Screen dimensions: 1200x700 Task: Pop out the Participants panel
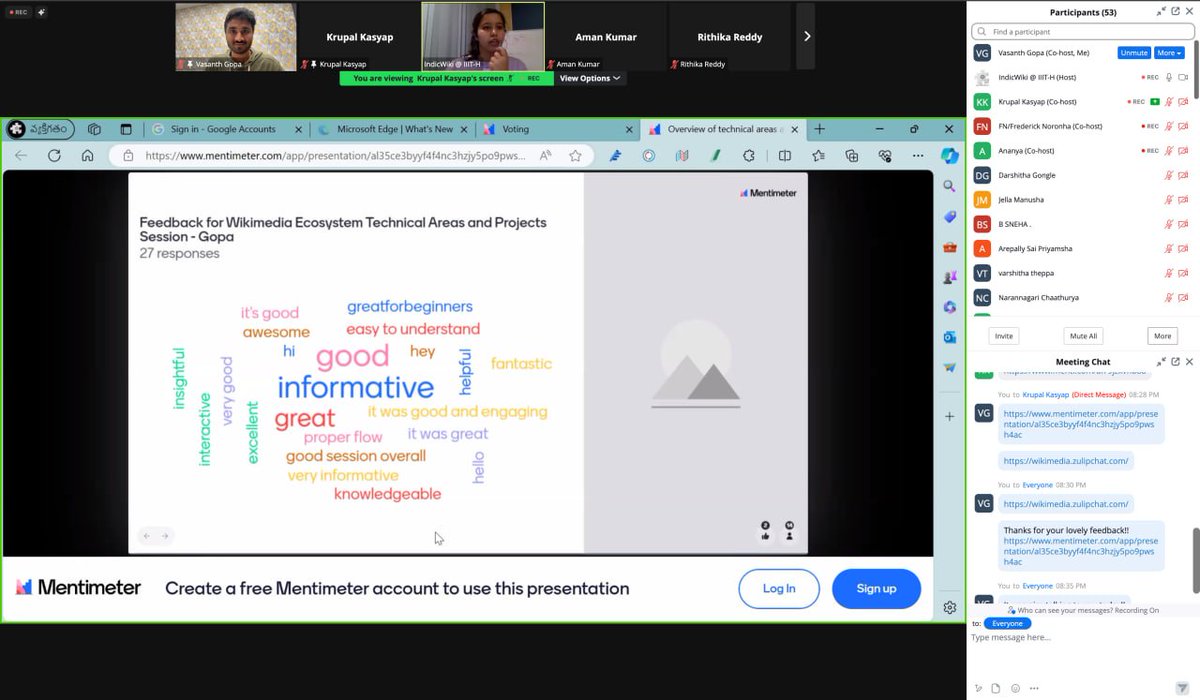(1175, 12)
